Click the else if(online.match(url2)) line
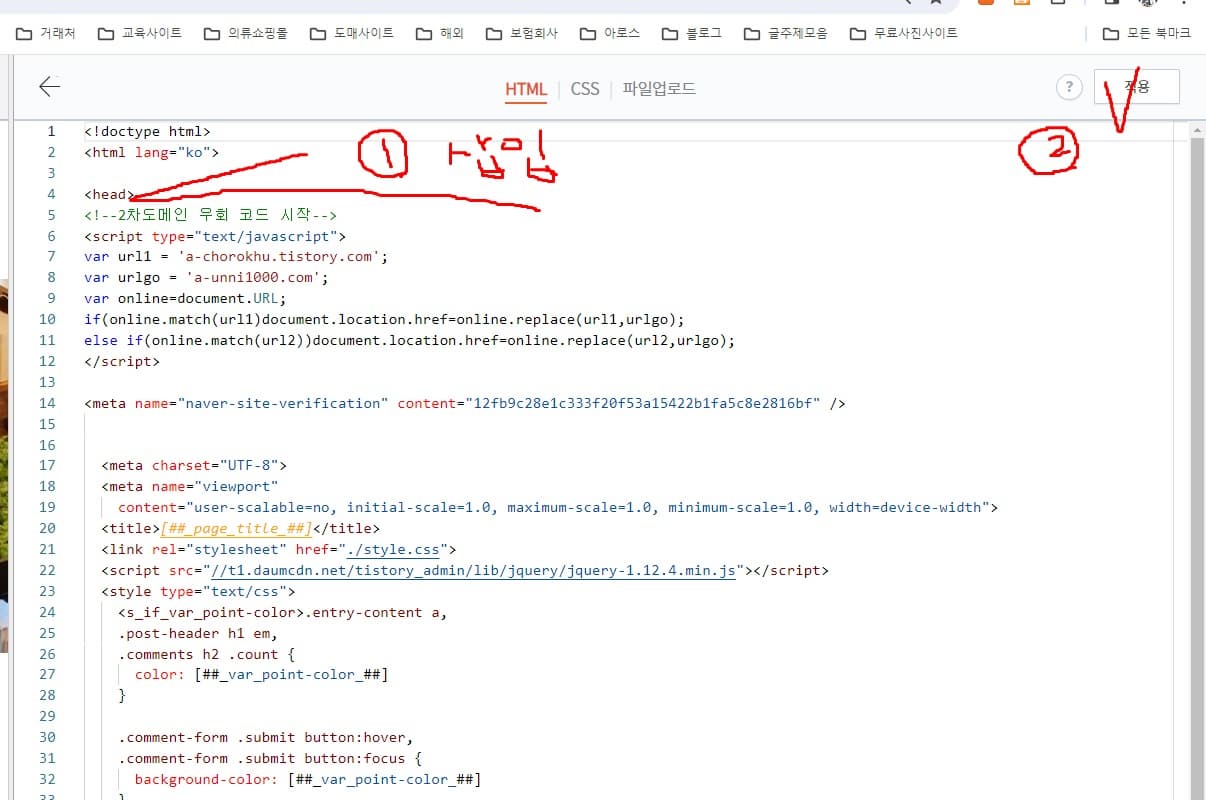The image size is (1206, 800). [409, 340]
